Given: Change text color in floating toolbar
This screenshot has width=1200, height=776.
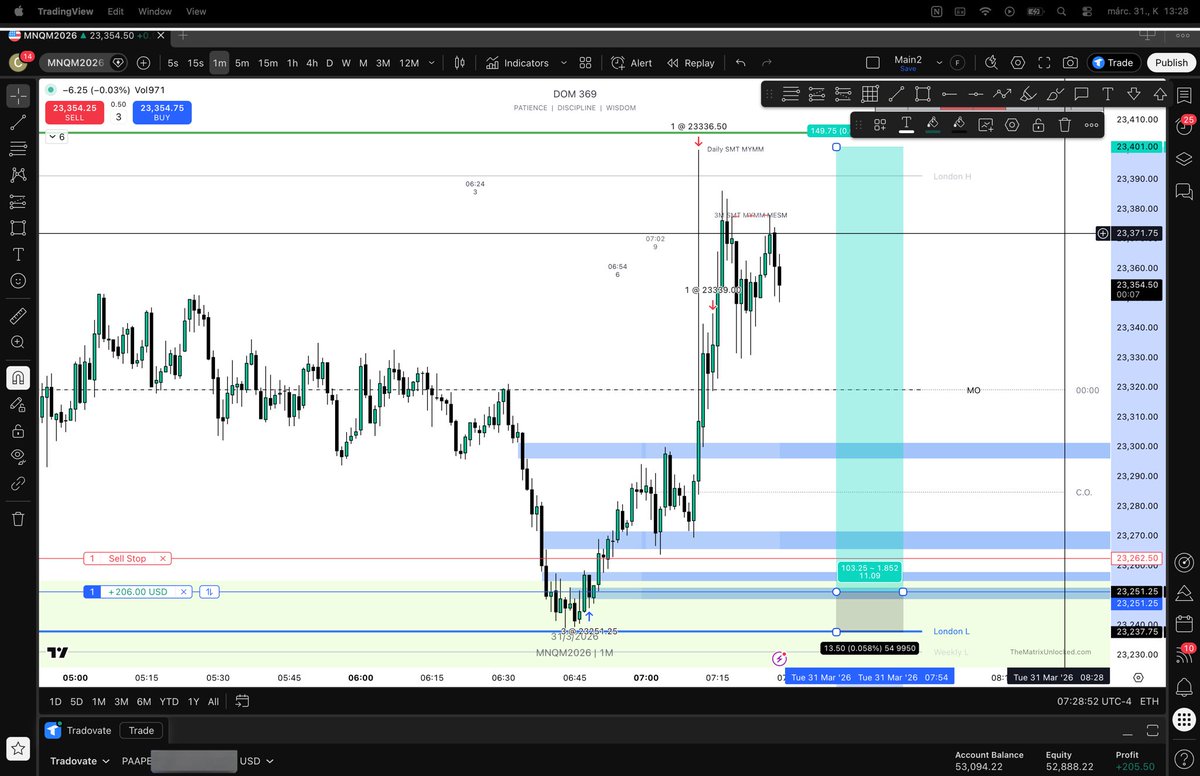Looking at the screenshot, I should coord(906,125).
